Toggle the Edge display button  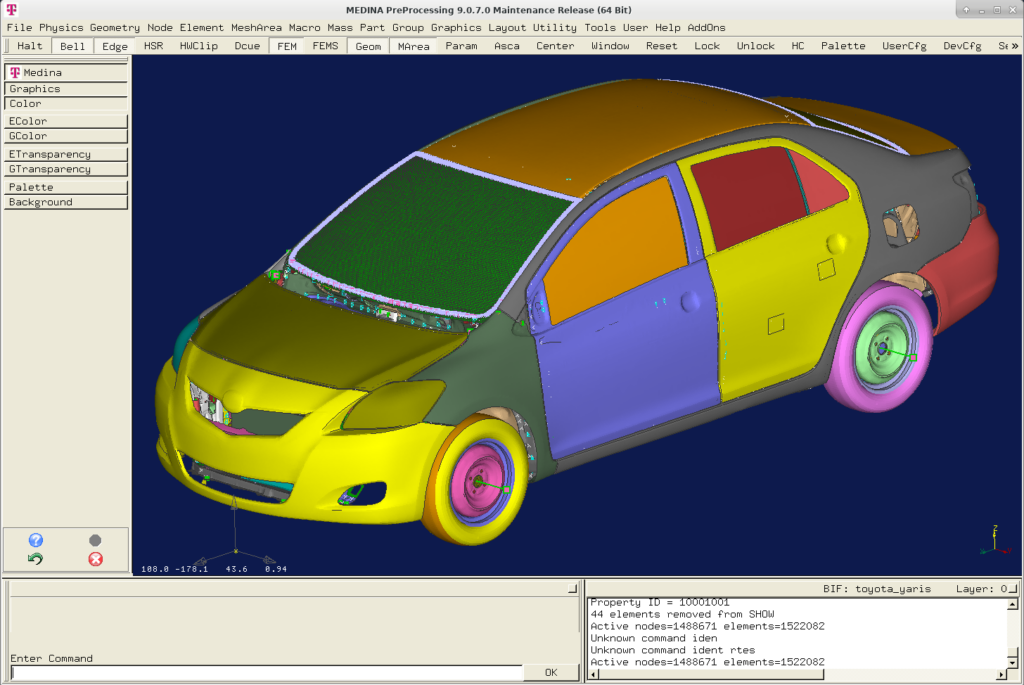(115, 46)
